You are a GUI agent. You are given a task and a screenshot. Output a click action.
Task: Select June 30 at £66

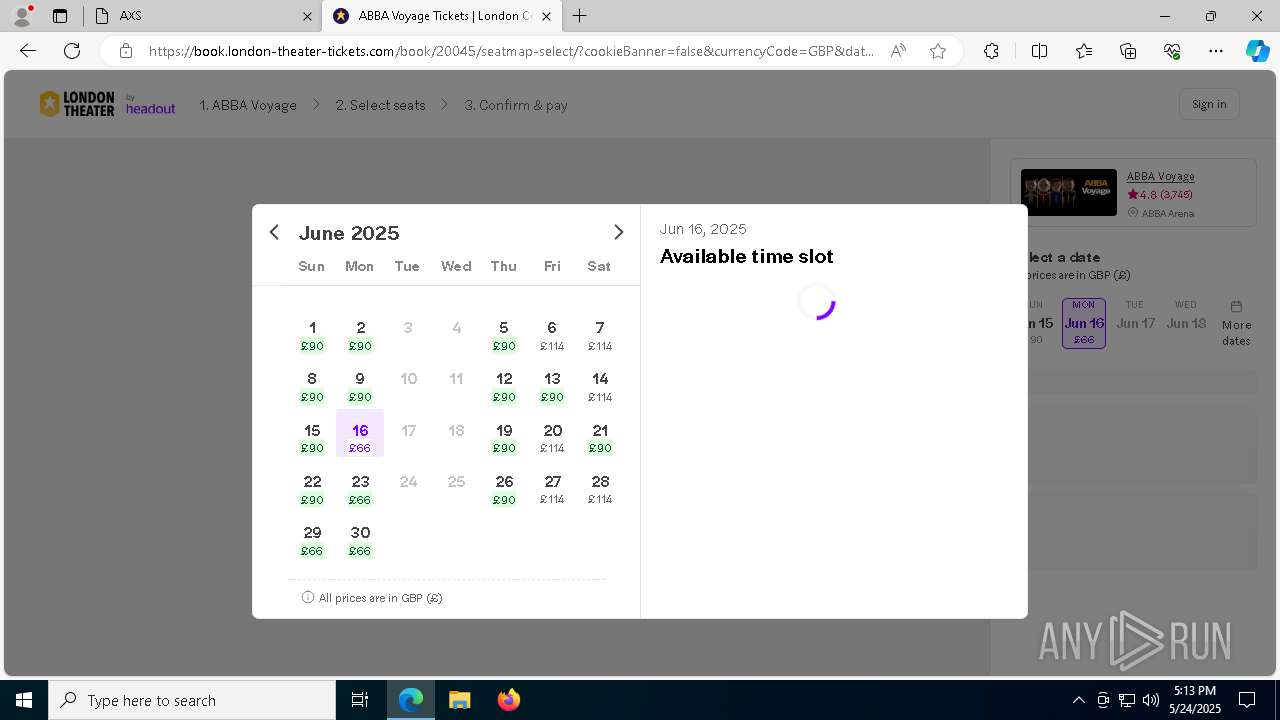click(360, 540)
